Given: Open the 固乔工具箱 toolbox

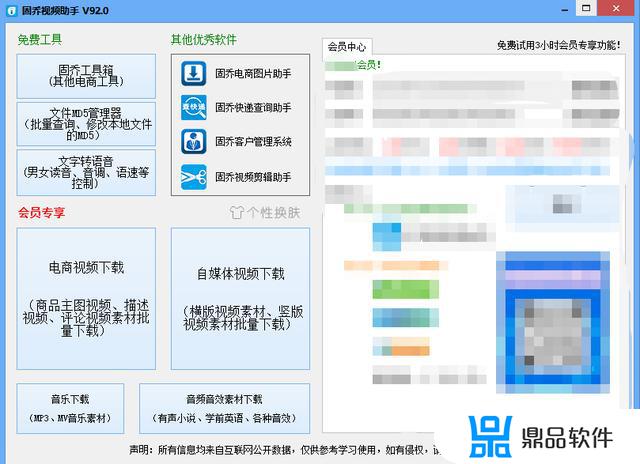Looking at the screenshot, I should pyautogui.click(x=86, y=76).
